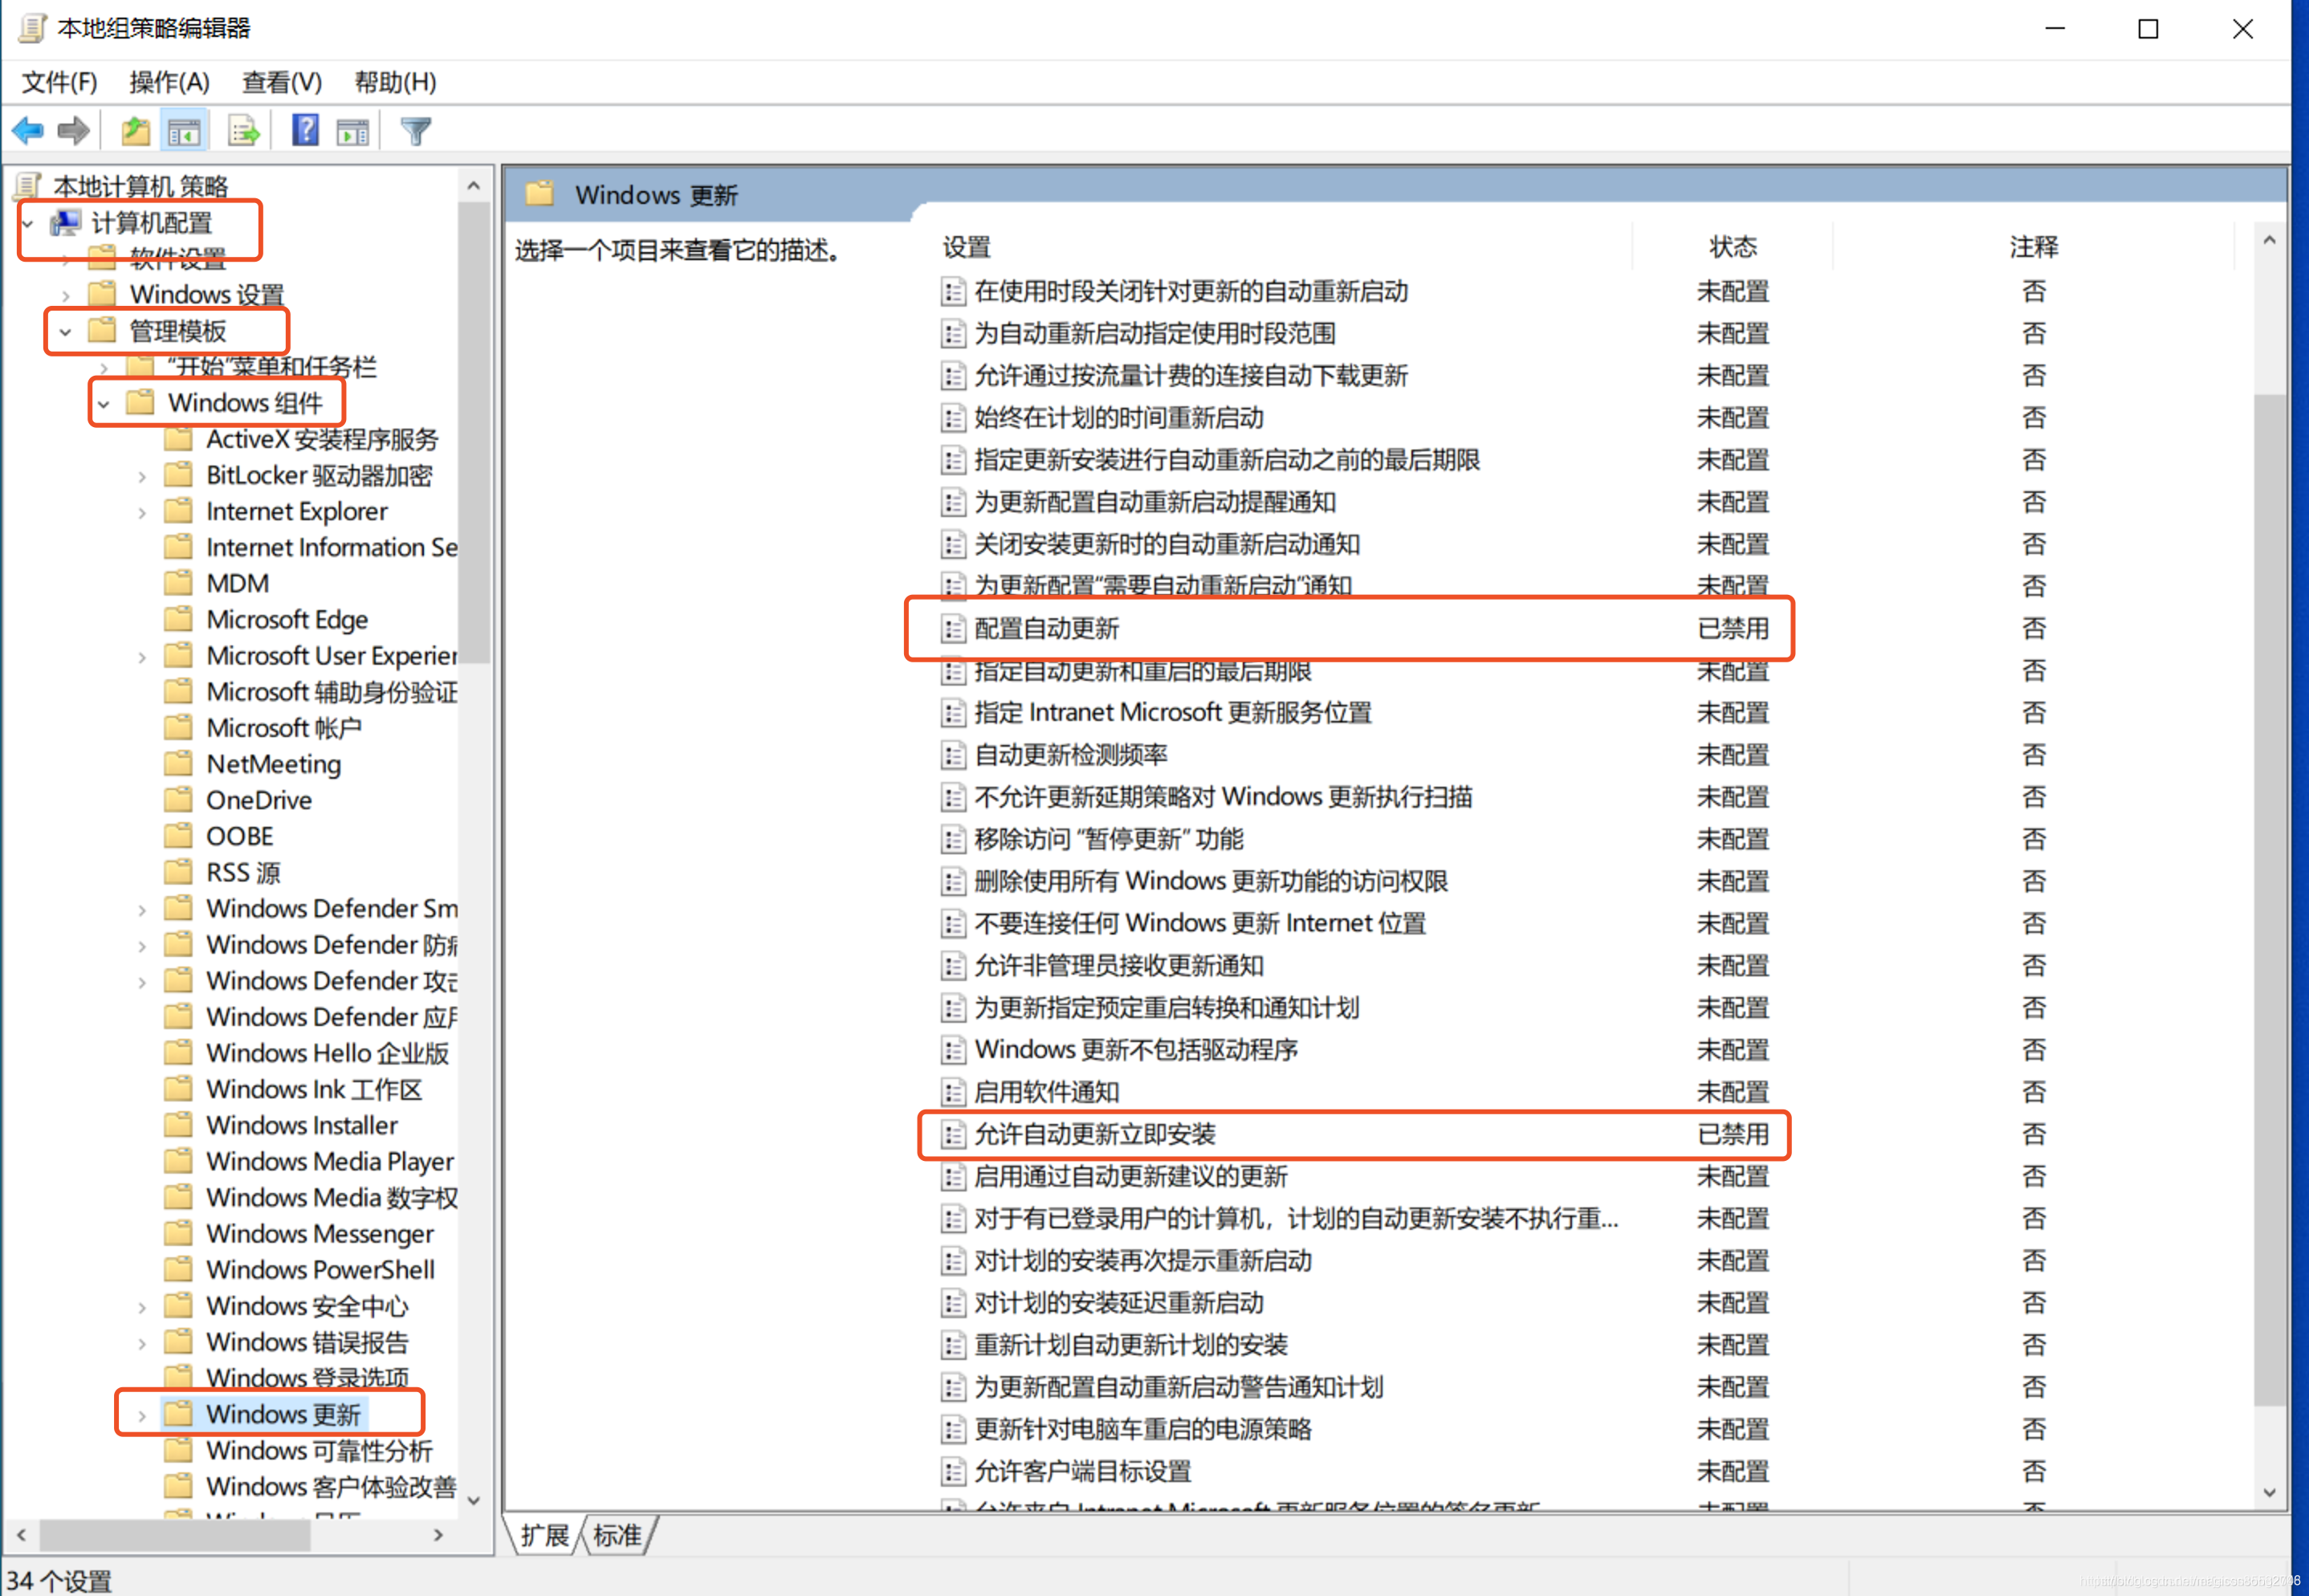Click the settings list scroll down arrow

[x=2269, y=1492]
